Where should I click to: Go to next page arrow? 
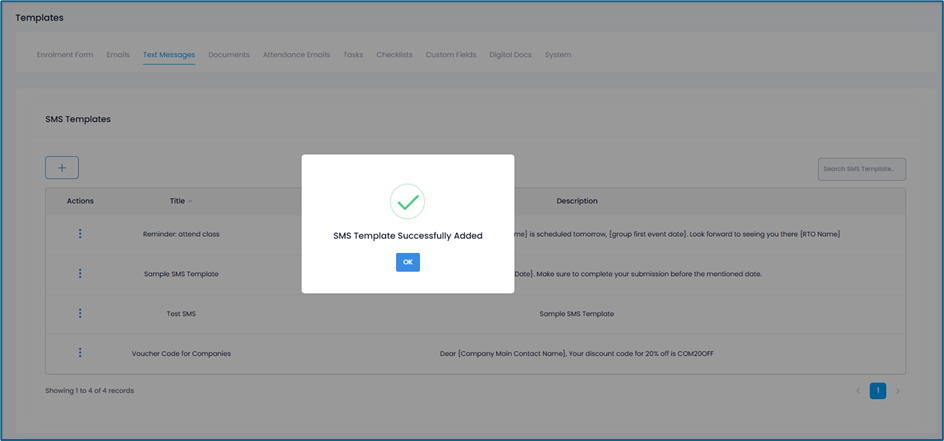pos(898,391)
